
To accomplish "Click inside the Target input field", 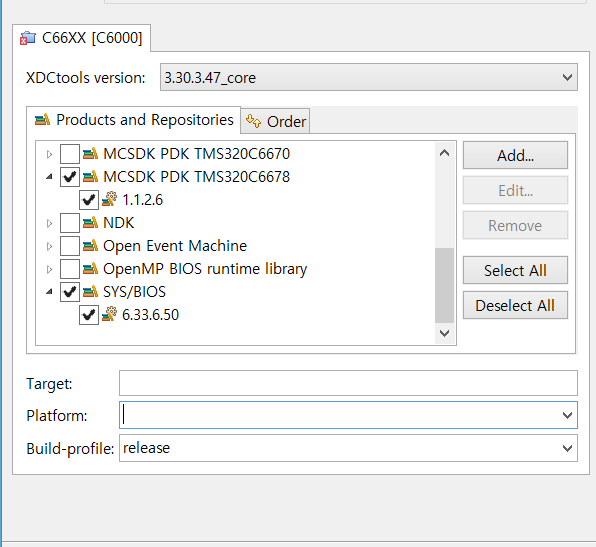I will tap(348, 383).
